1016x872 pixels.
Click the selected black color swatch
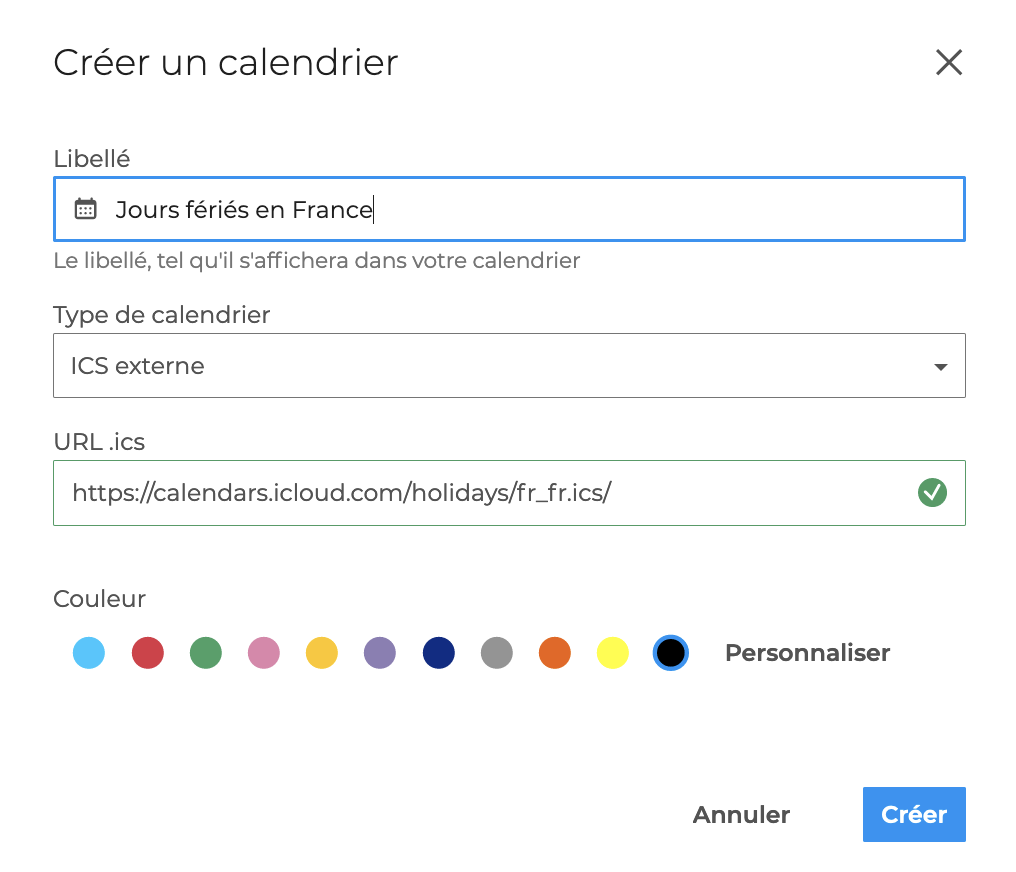[670, 653]
